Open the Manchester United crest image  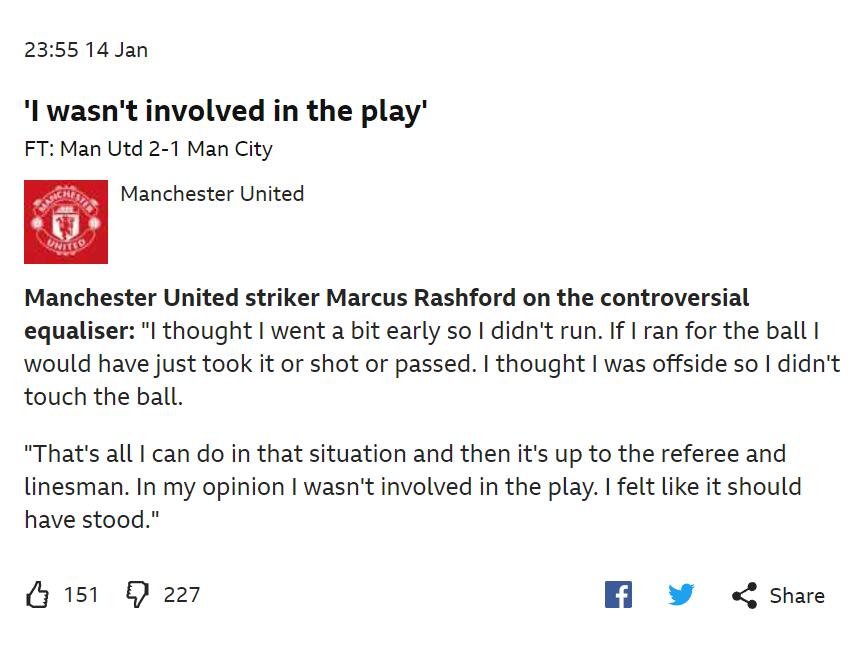point(66,222)
